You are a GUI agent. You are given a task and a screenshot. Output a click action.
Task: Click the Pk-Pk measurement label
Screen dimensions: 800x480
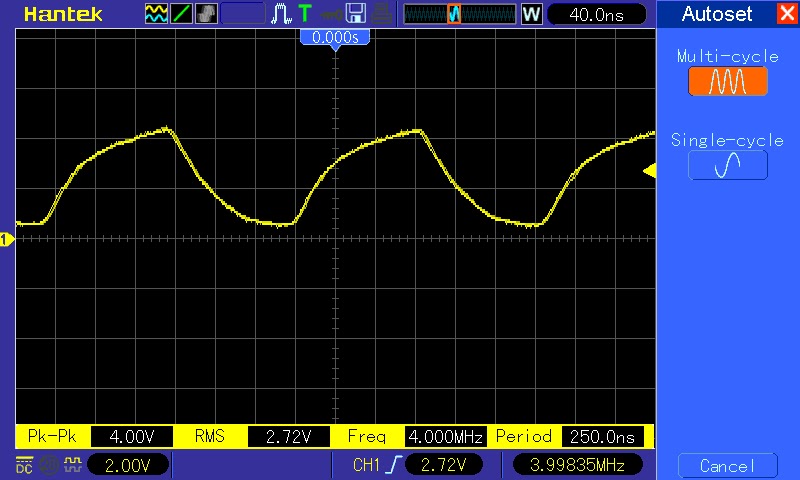coord(52,436)
